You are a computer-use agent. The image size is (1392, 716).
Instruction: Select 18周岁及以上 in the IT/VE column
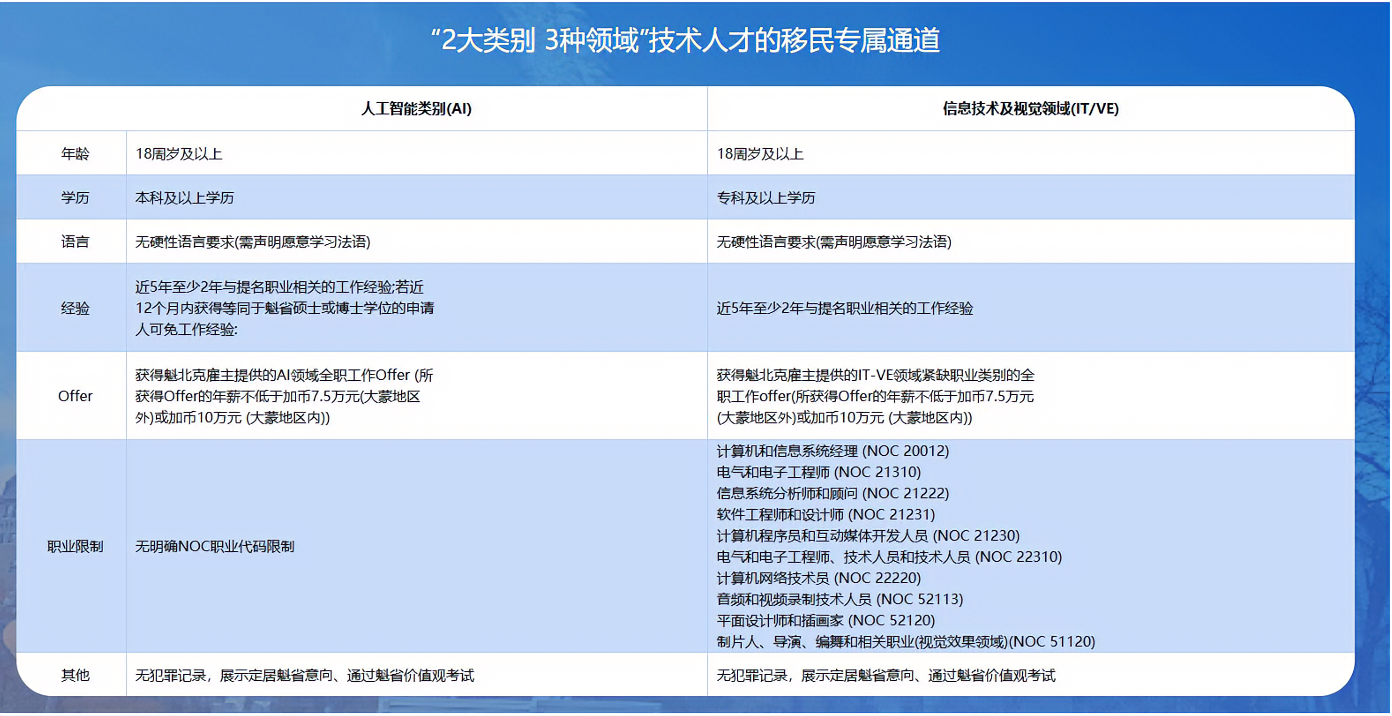coord(760,154)
